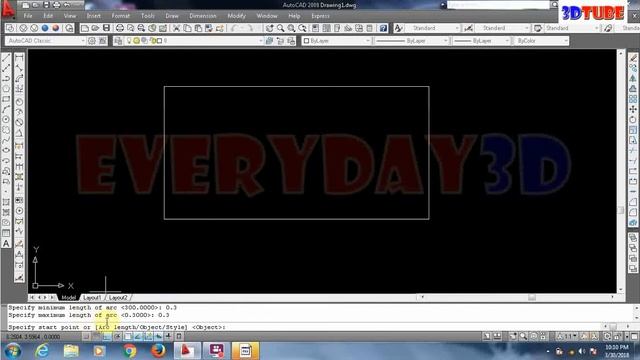Open the linetype ByLayer dropdown
640x360 pixels.
411,41
